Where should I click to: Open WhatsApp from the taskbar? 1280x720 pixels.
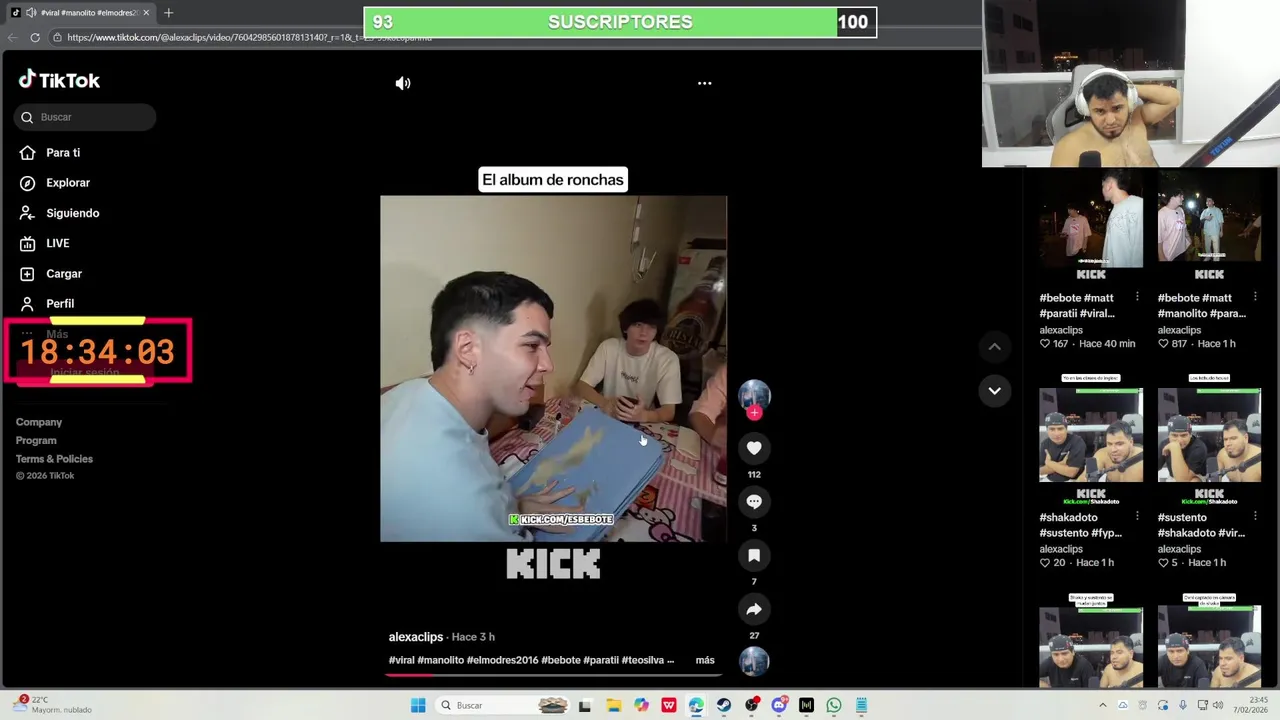[x=834, y=705]
